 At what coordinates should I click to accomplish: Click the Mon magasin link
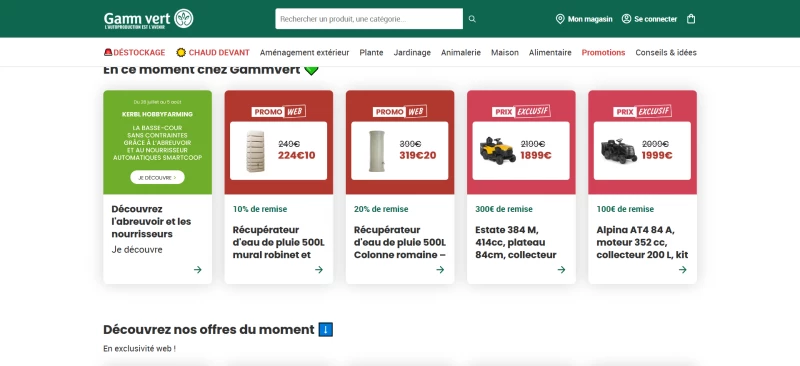coord(590,19)
